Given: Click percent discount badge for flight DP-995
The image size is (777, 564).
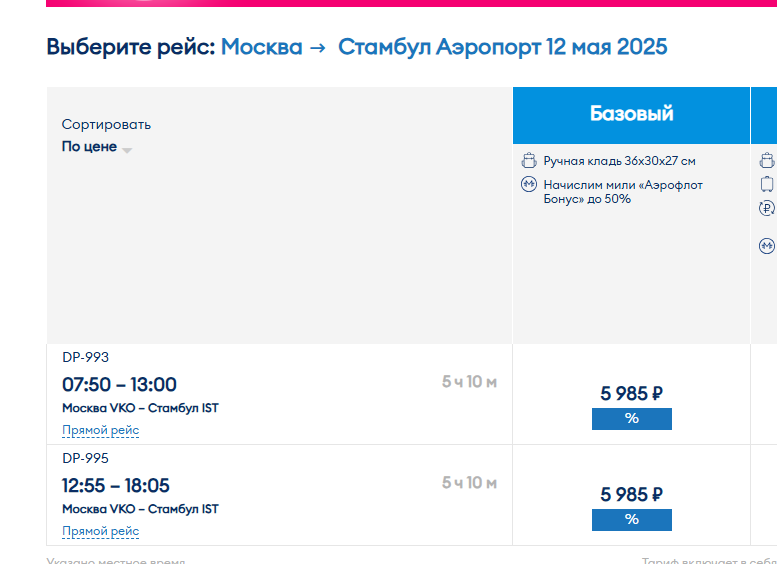Looking at the screenshot, I should (x=632, y=520).
